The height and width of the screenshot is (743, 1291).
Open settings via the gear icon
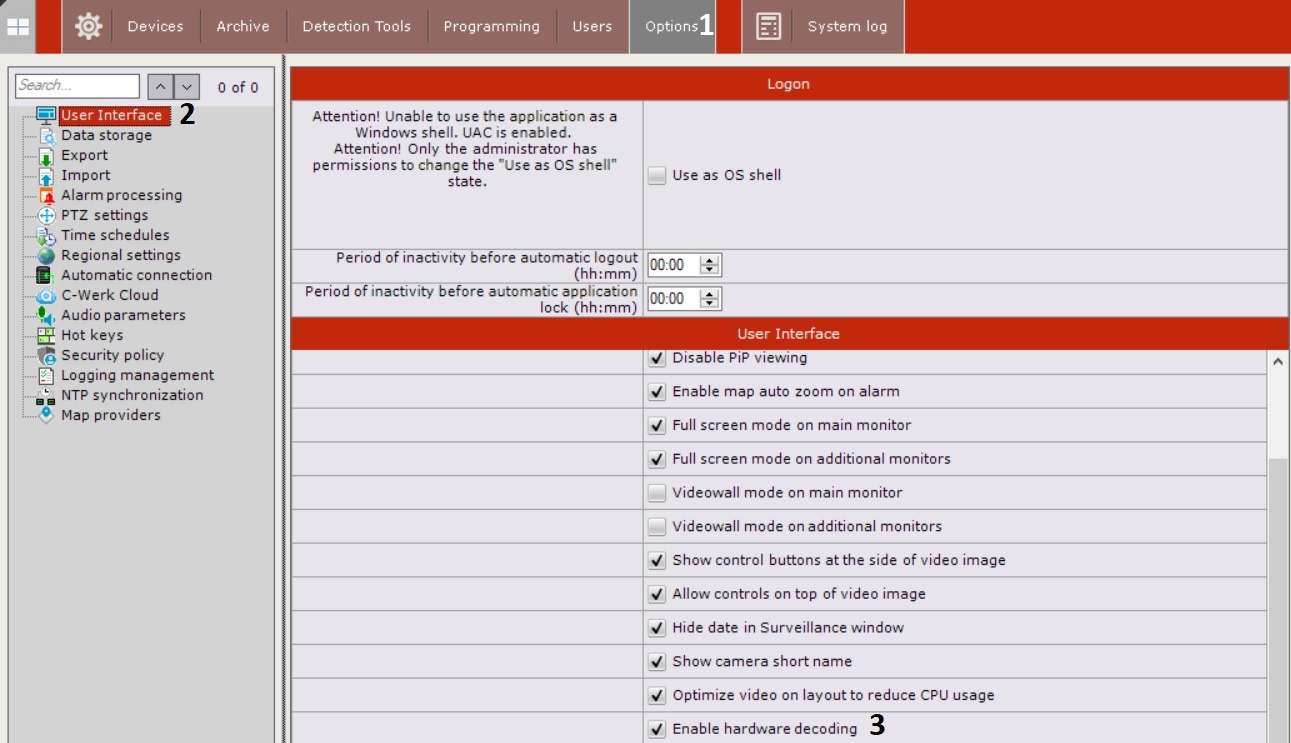[88, 27]
